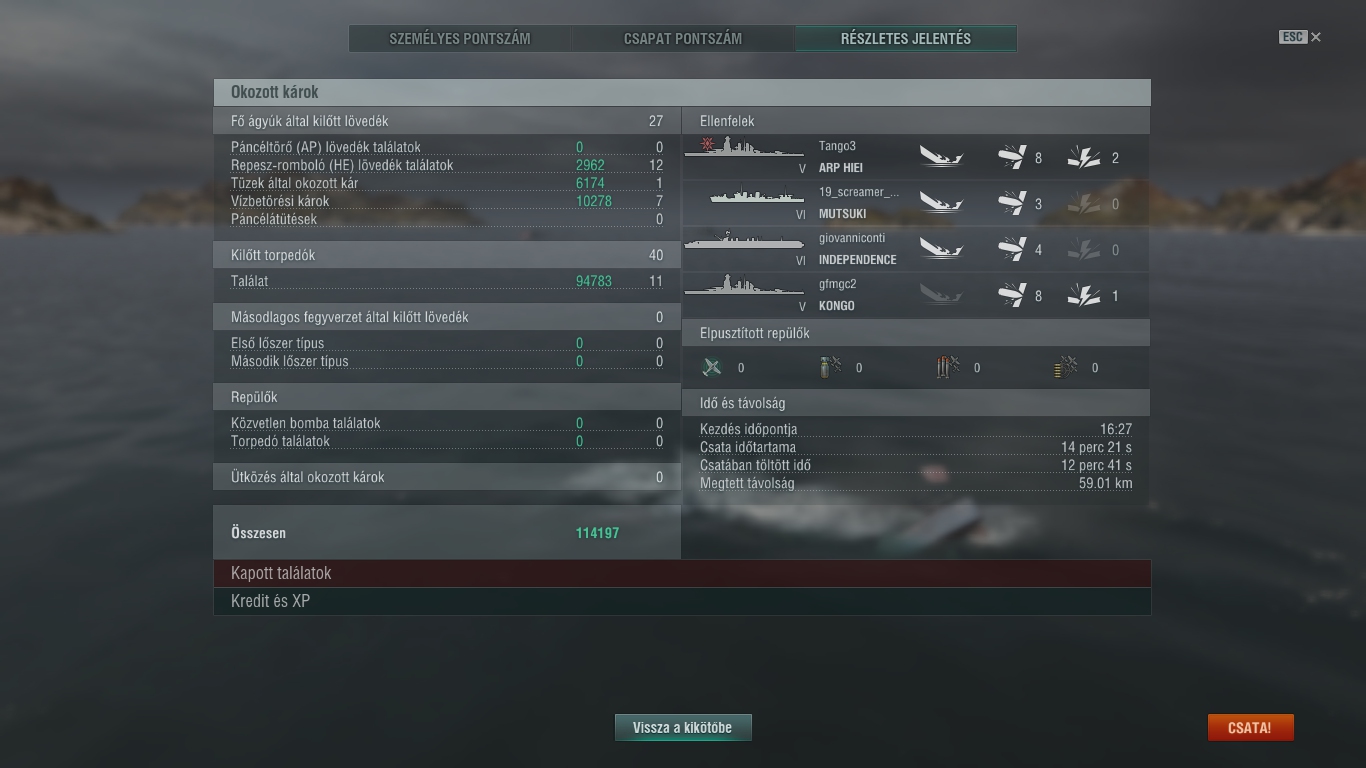The width and height of the screenshot is (1366, 768).
Task: Click the Tango3 player name
Action: (x=837, y=146)
